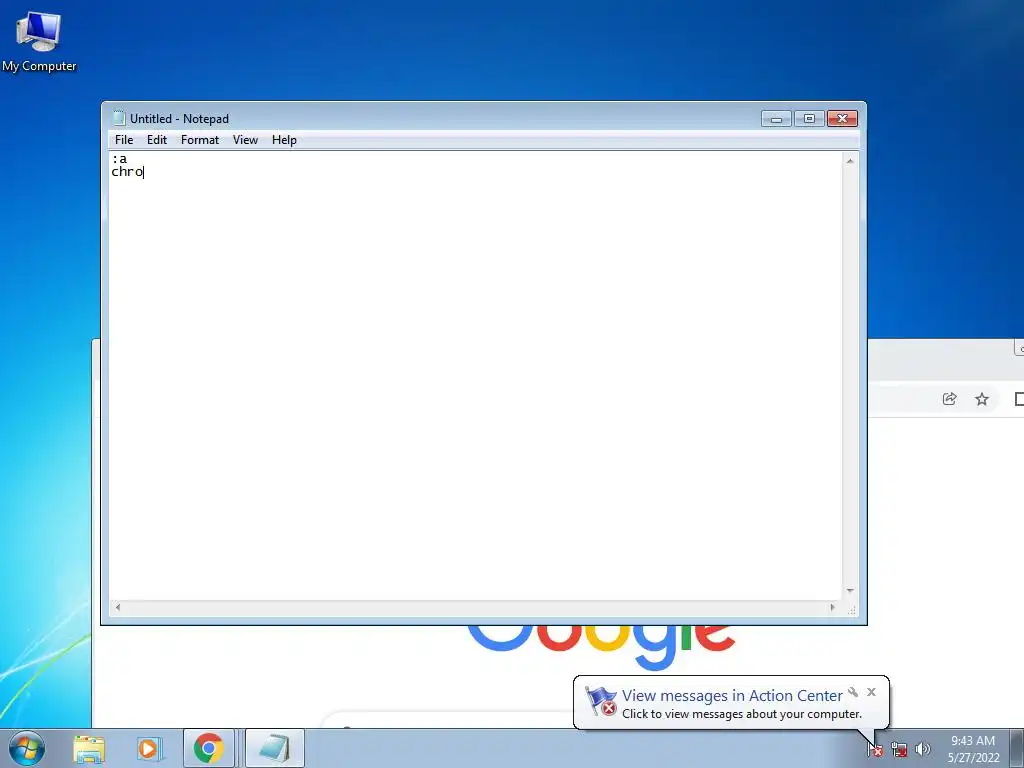Open the Help menu in Notepad

[x=284, y=140]
